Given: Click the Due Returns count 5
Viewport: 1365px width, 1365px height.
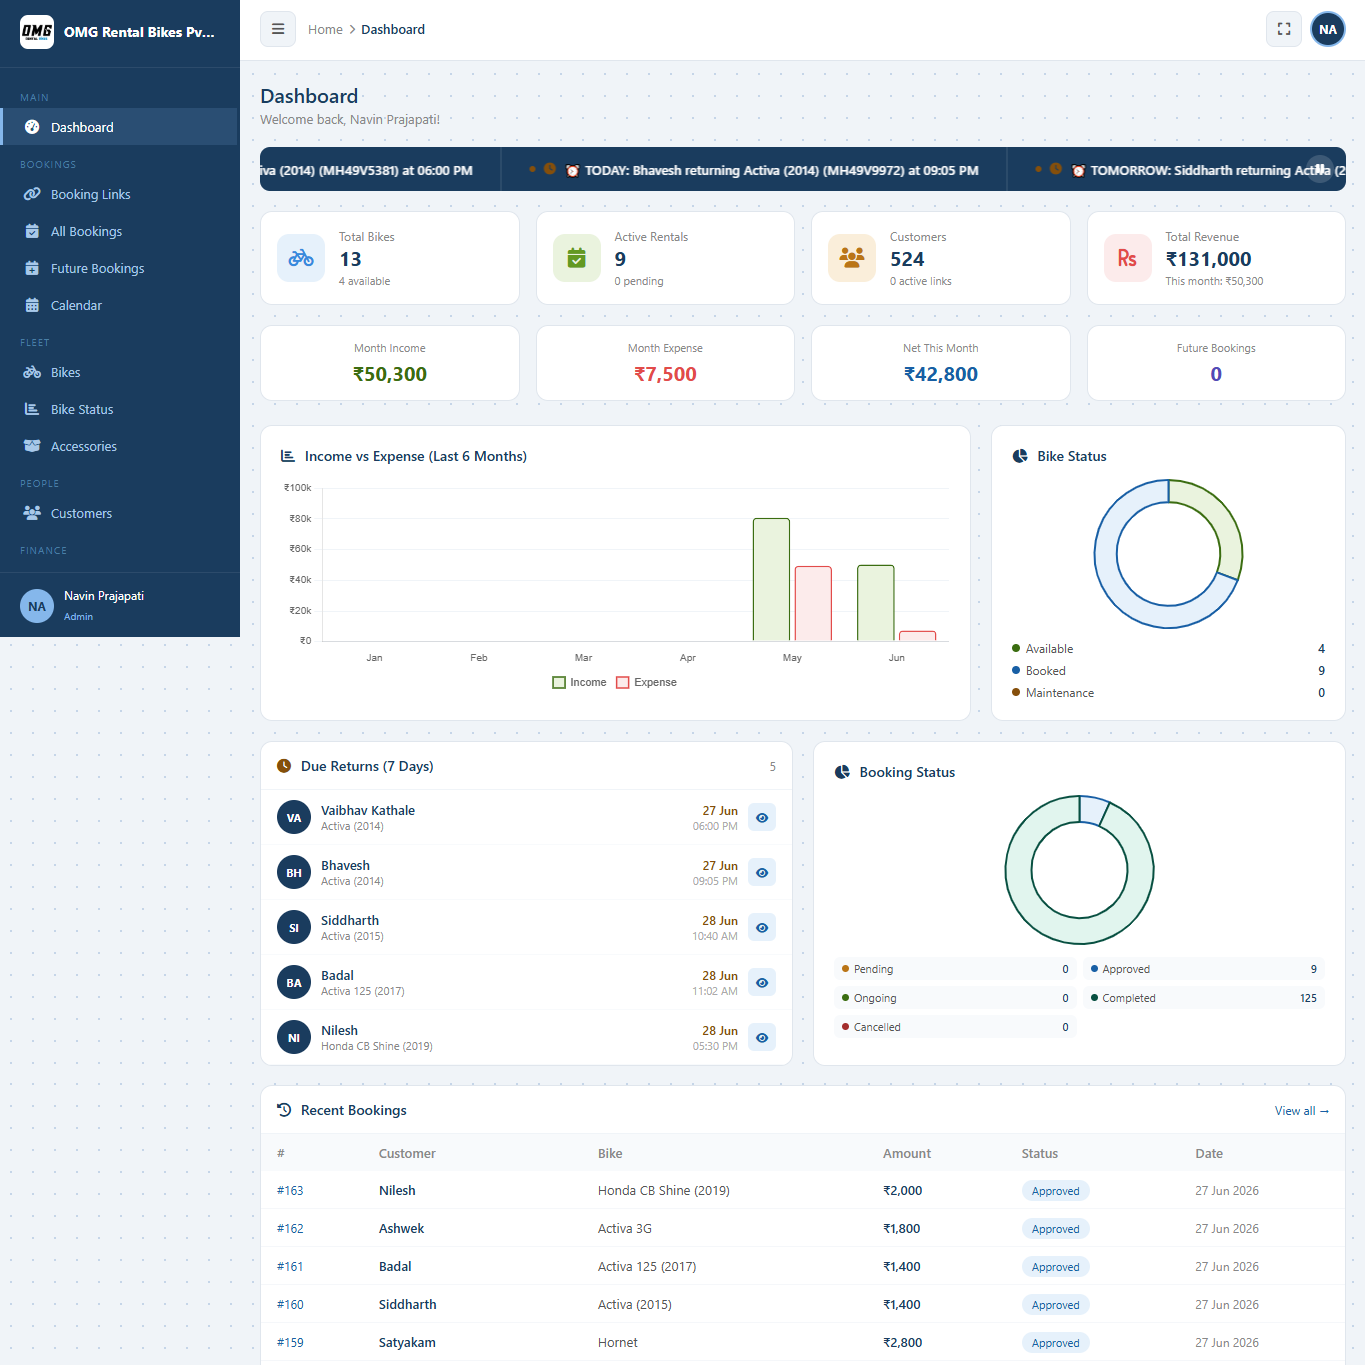Looking at the screenshot, I should (772, 767).
